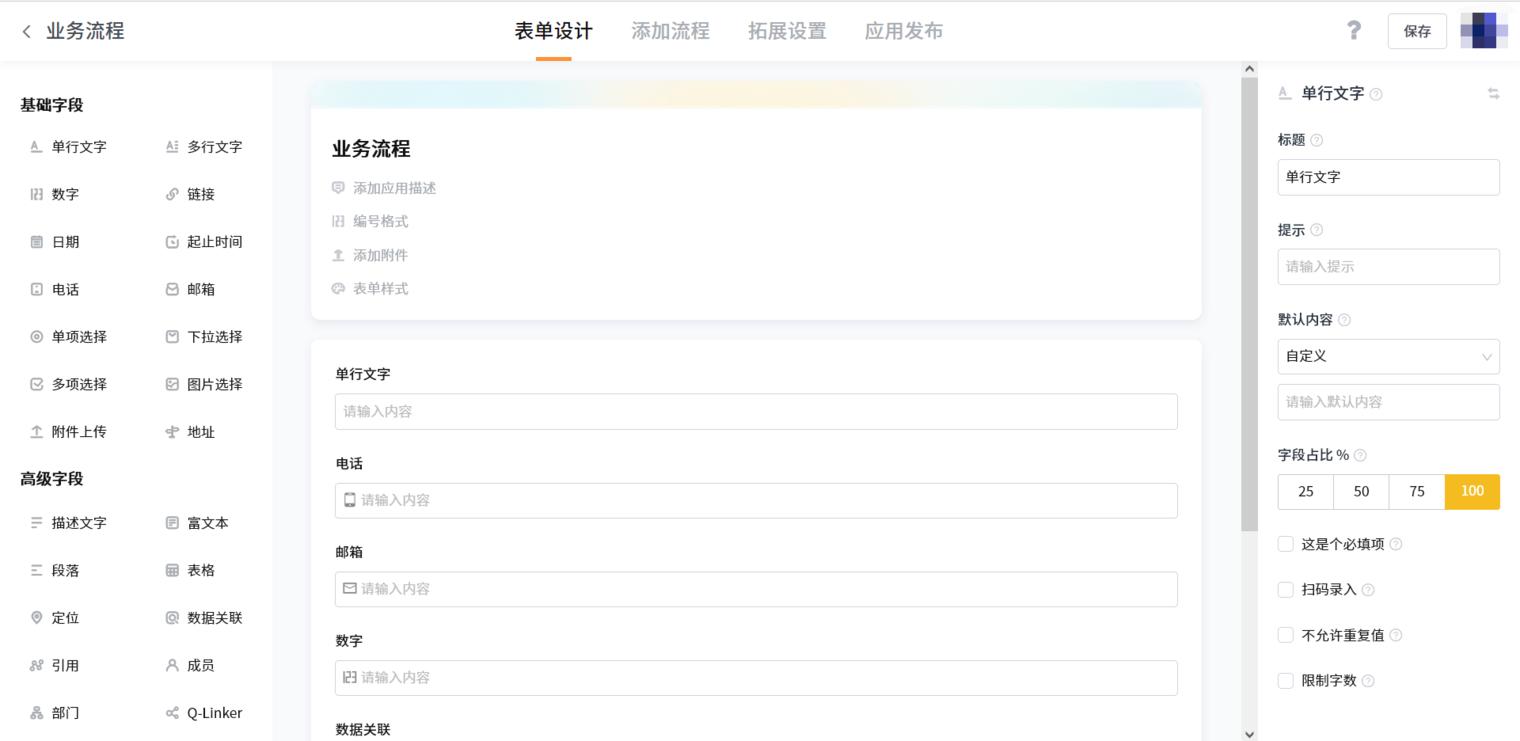Open the 默认内容 自定义 dropdown

(1388, 356)
